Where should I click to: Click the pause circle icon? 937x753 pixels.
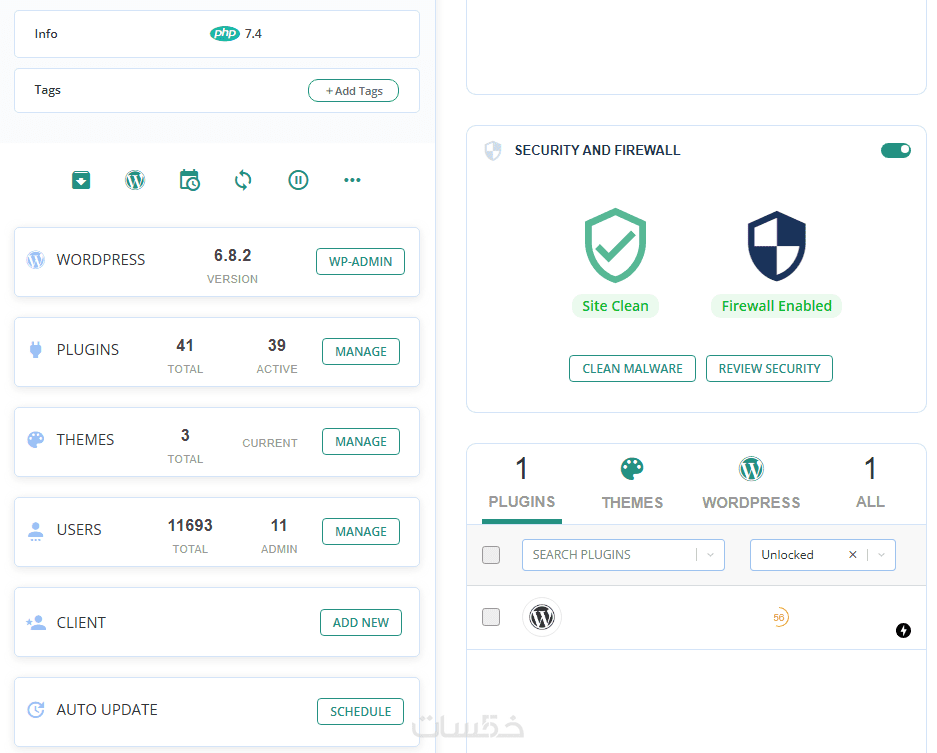click(298, 180)
